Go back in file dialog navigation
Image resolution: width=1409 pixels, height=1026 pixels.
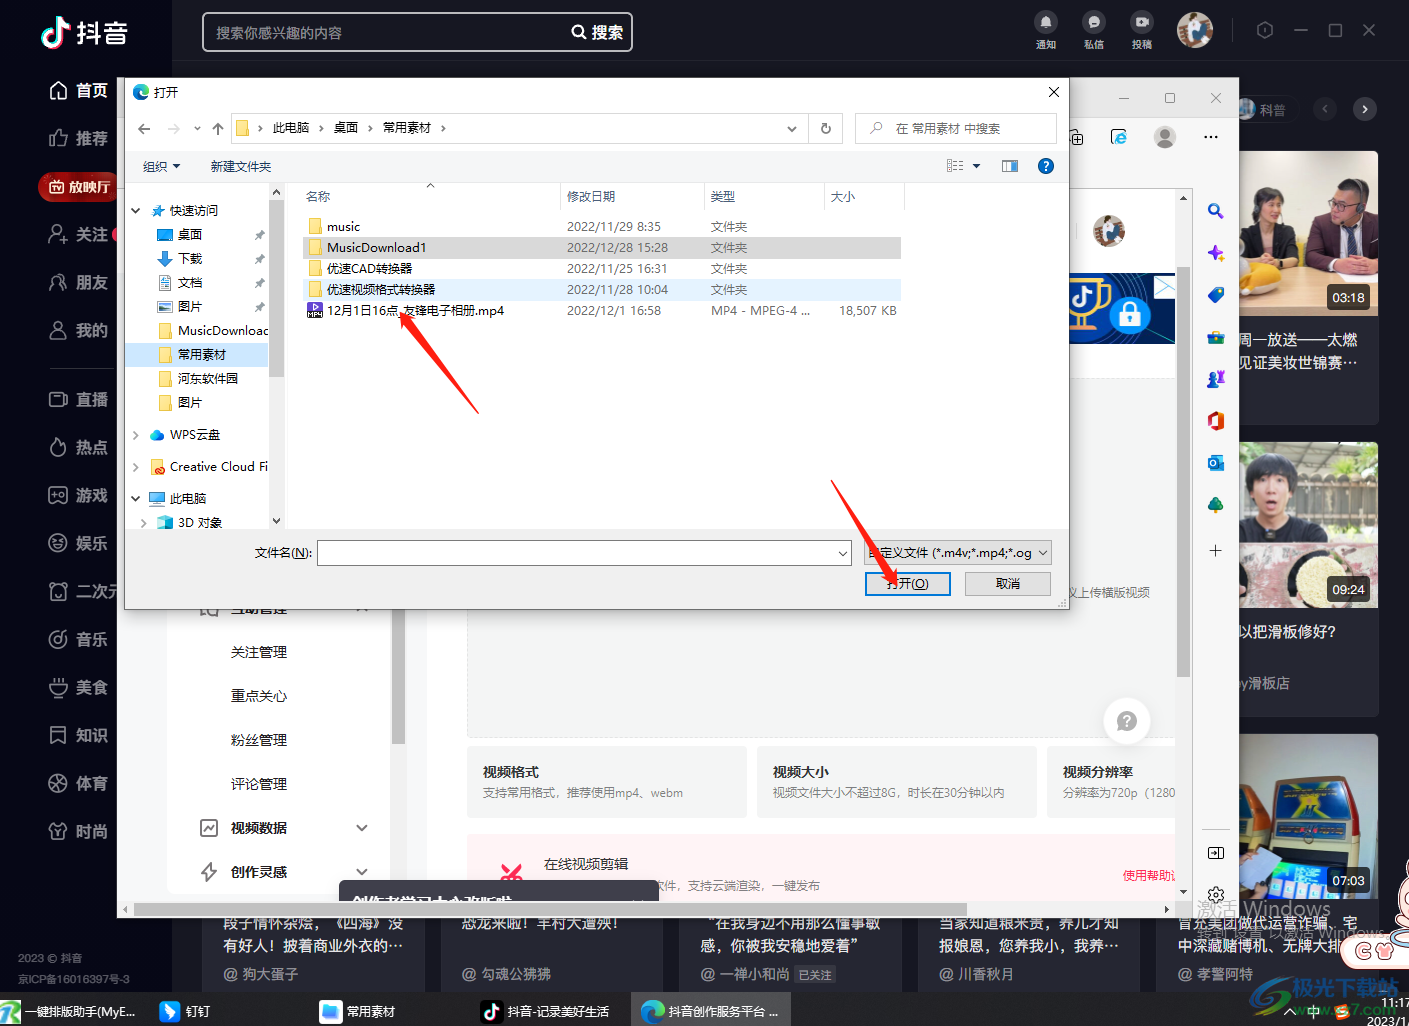pos(144,128)
